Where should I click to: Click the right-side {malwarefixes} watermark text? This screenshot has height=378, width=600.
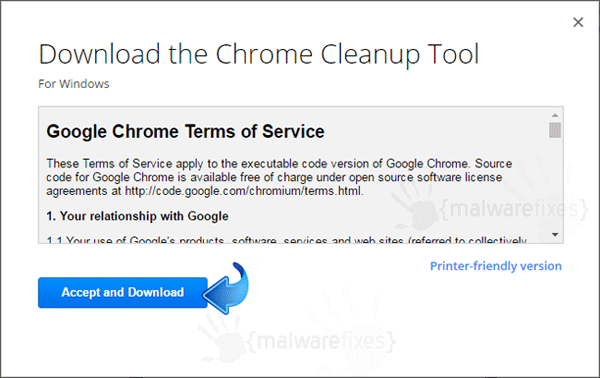point(514,209)
